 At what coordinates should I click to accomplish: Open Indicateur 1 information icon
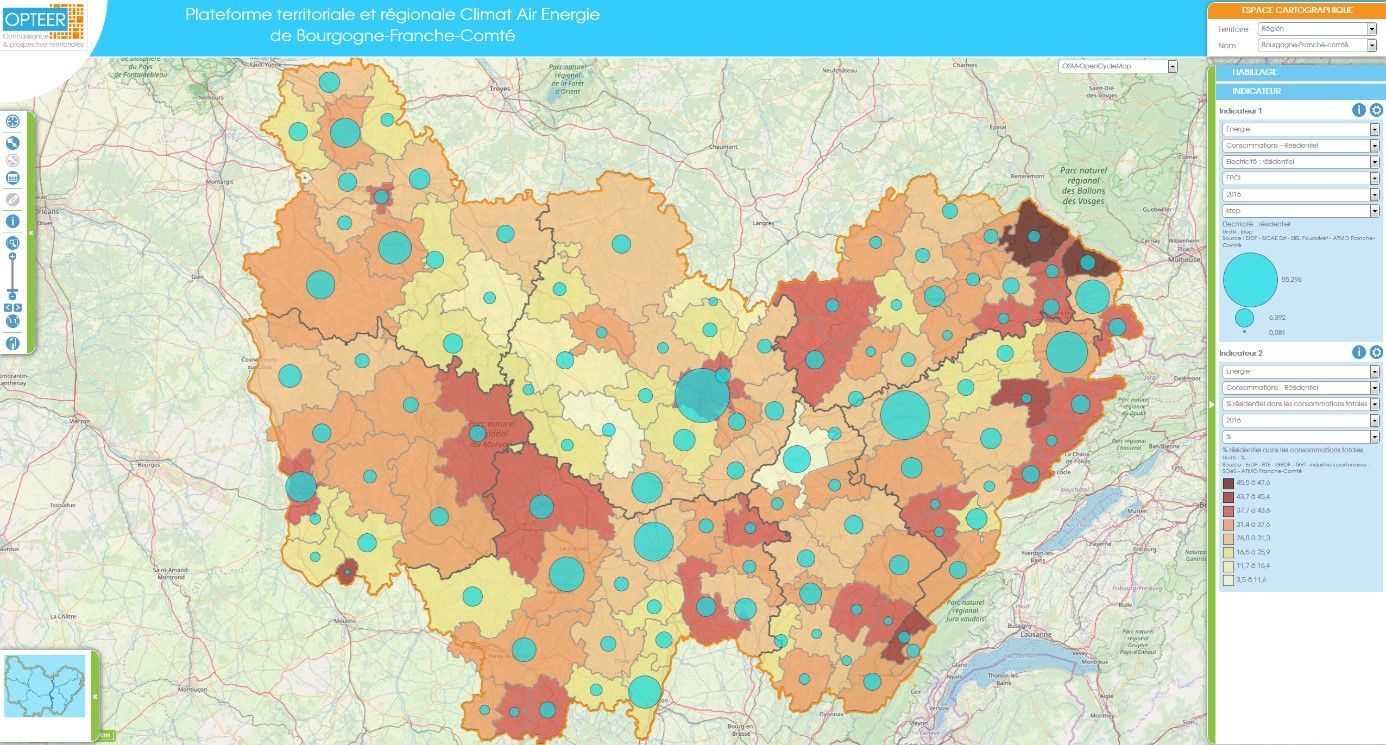[1359, 110]
